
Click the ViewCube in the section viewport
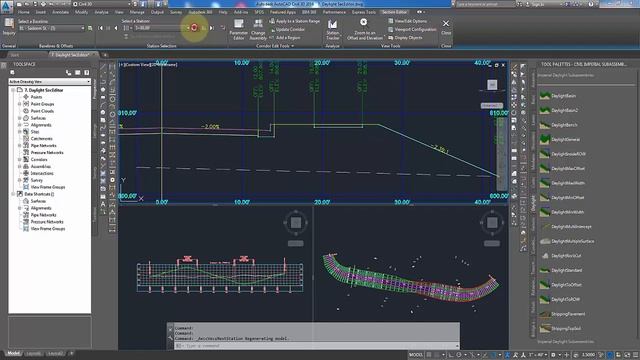click(492, 84)
